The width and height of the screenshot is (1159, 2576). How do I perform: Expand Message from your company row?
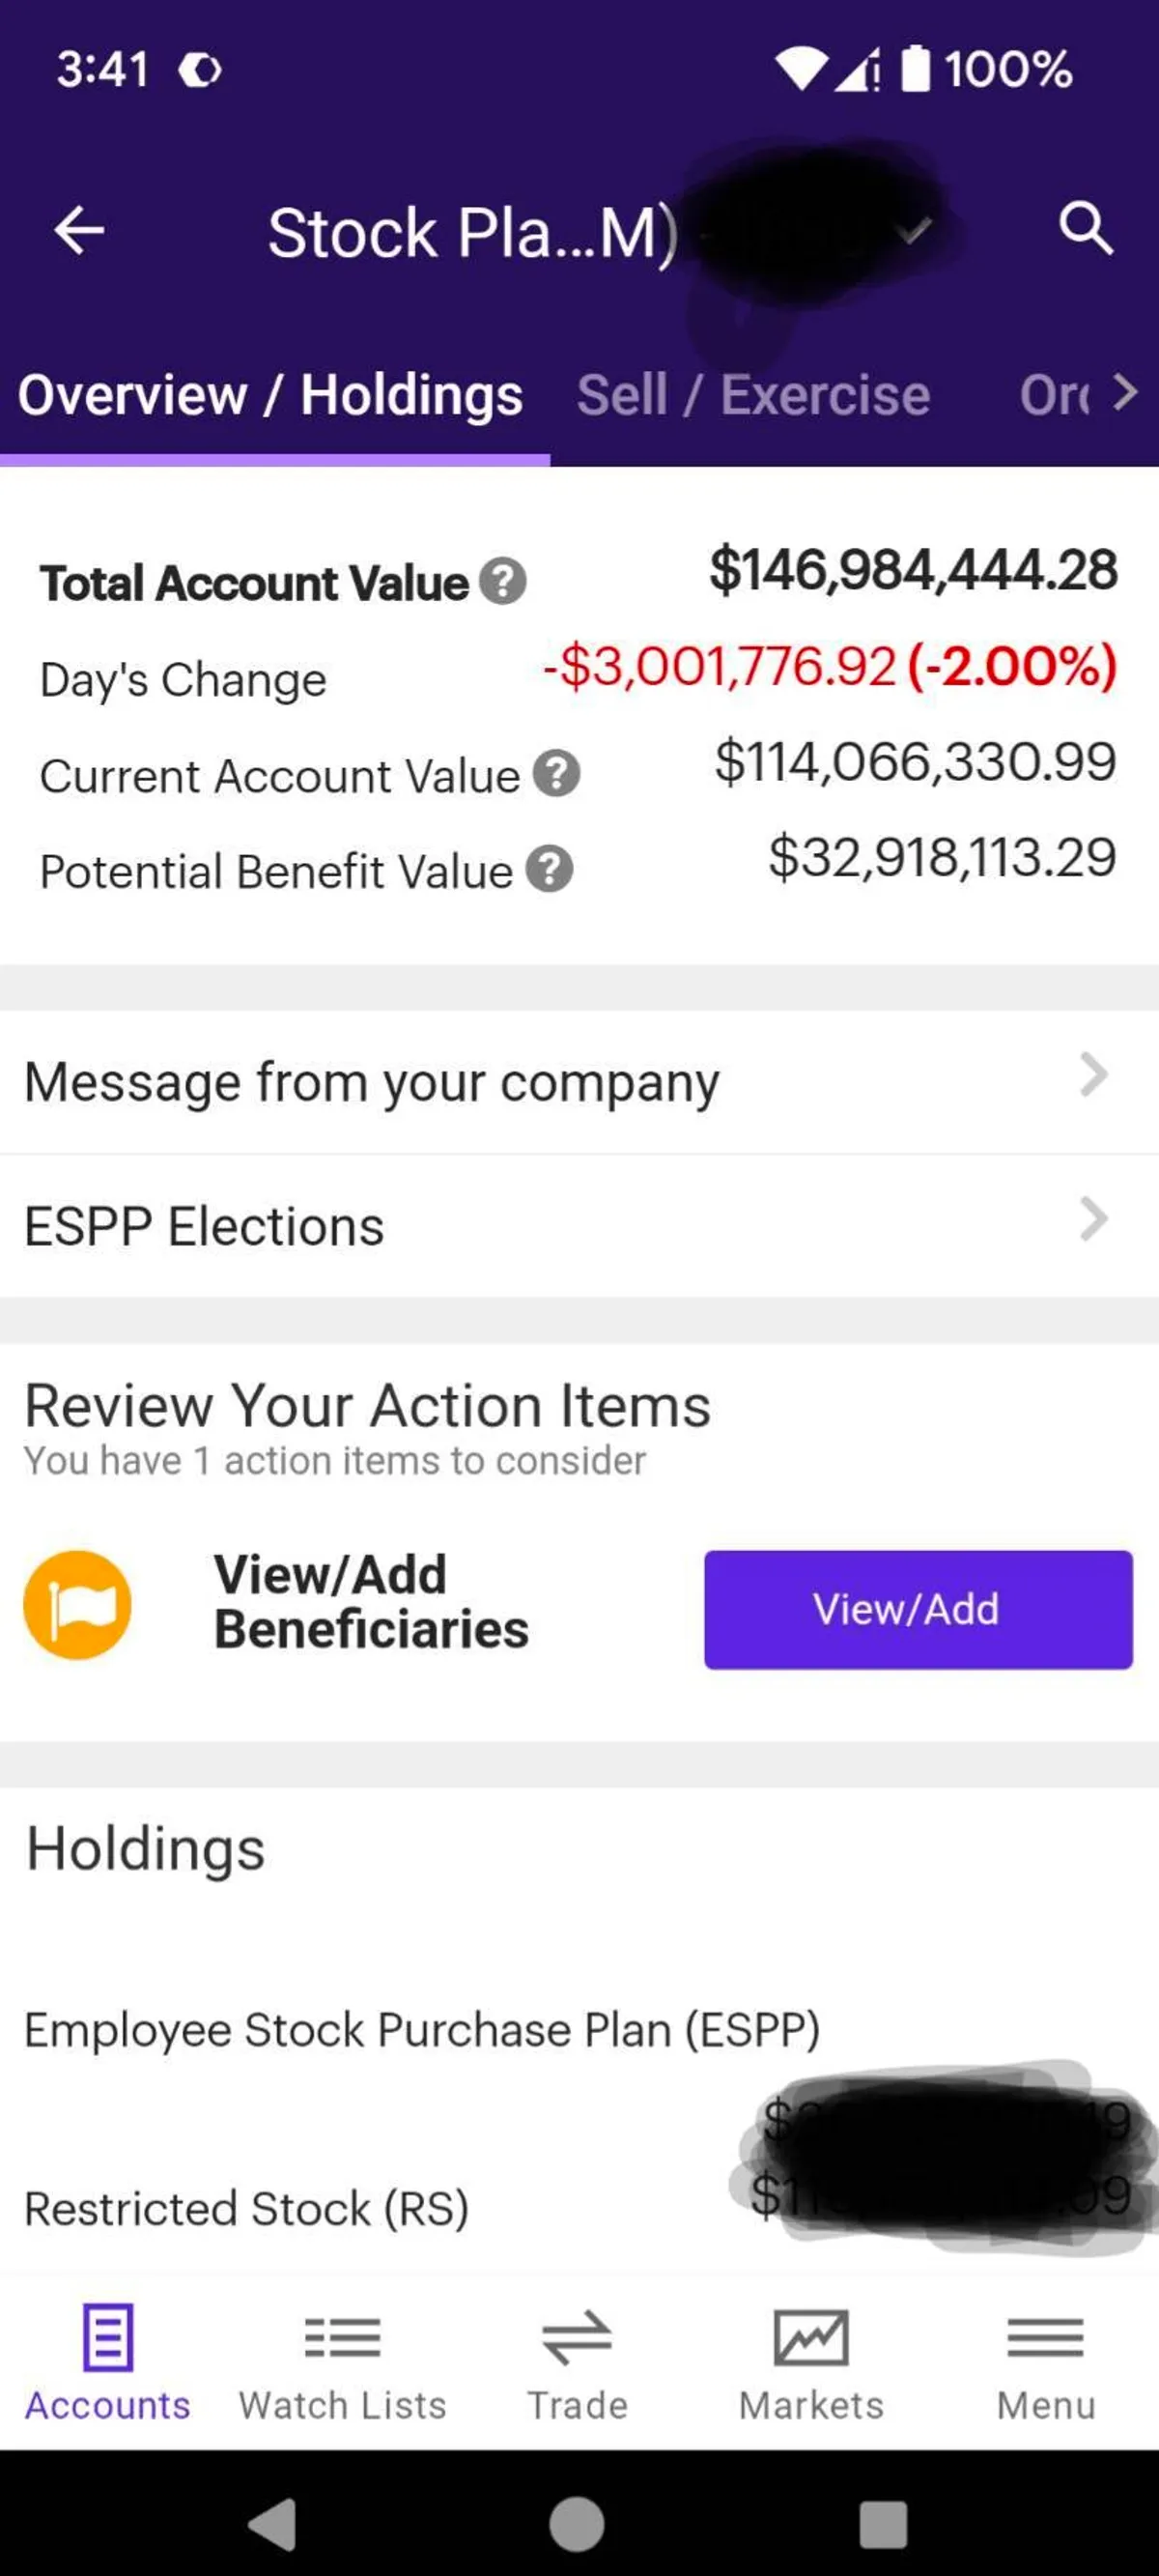tap(579, 1081)
